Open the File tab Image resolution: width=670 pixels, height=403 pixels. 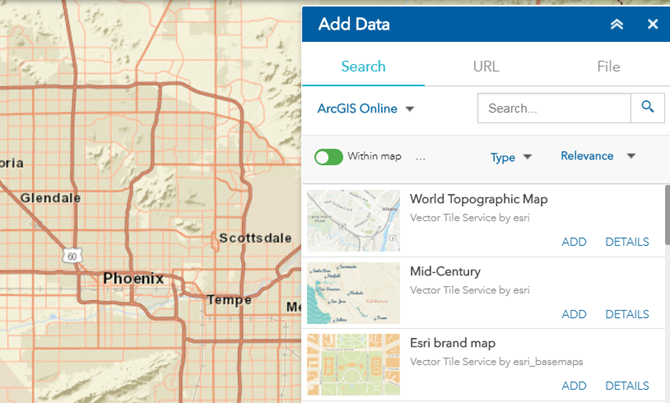tap(608, 67)
